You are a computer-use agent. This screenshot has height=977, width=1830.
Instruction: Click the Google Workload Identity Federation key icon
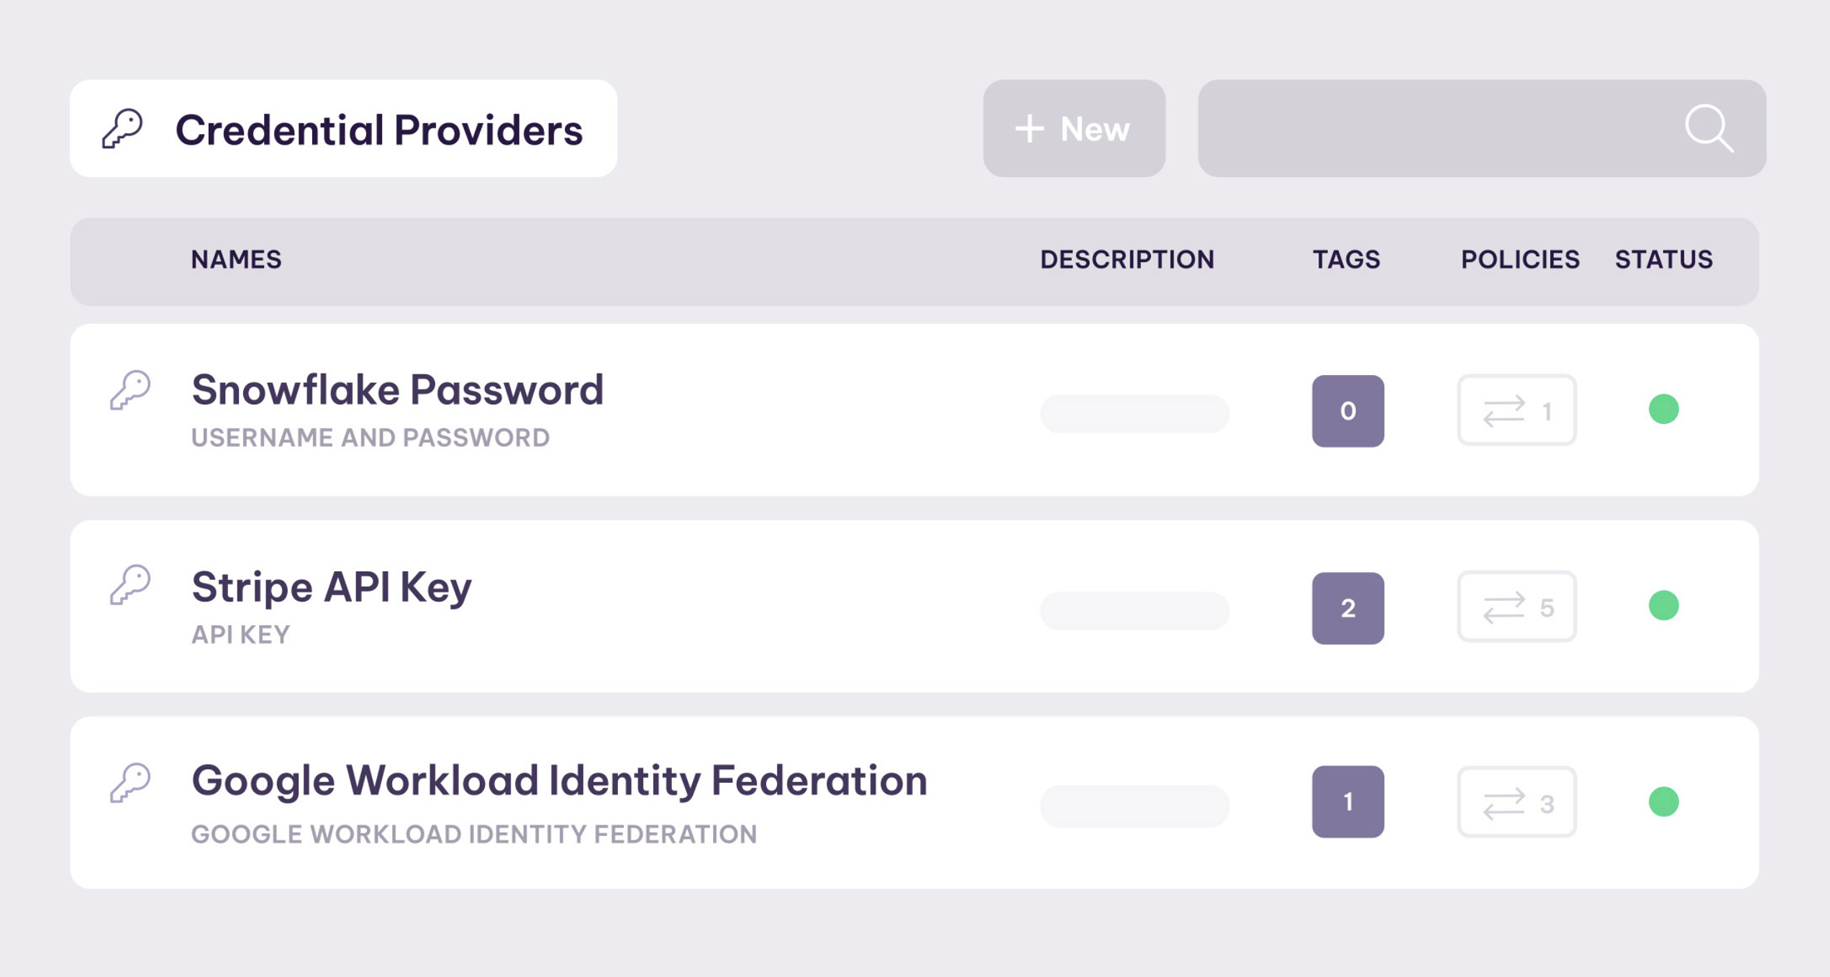130,782
